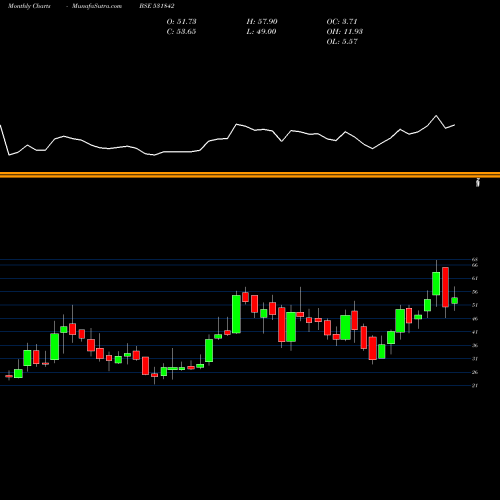500x500 pixels.
Task: Click the 51 price axis label
Action: click(x=475, y=305)
